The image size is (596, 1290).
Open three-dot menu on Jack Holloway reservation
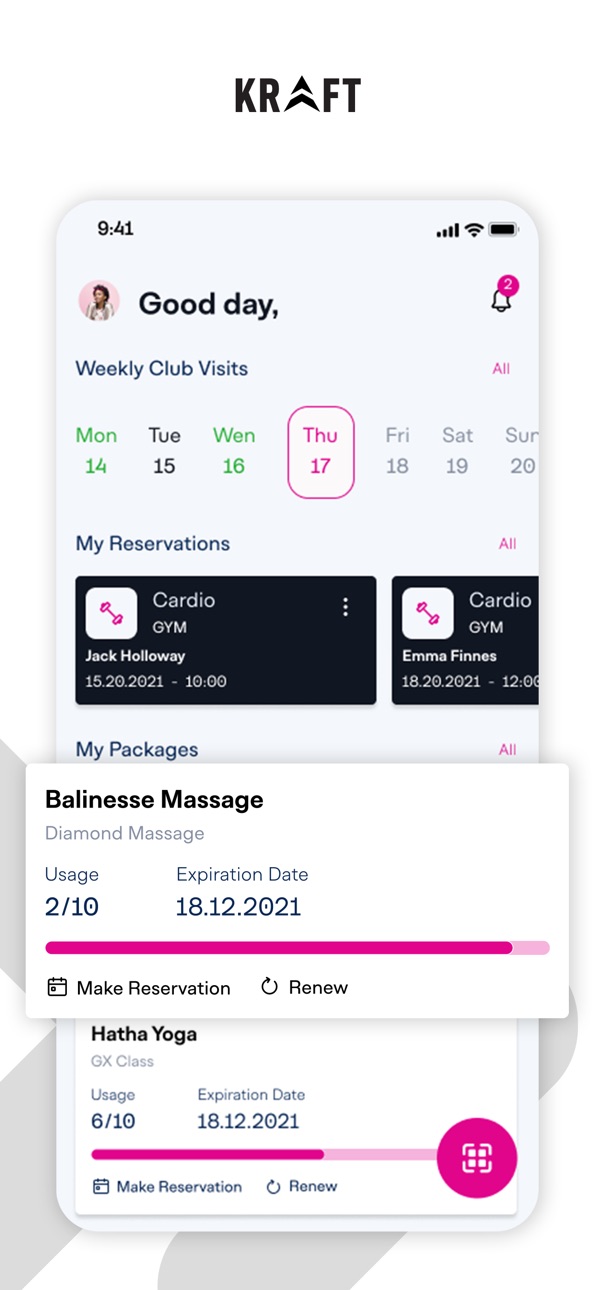(x=345, y=606)
